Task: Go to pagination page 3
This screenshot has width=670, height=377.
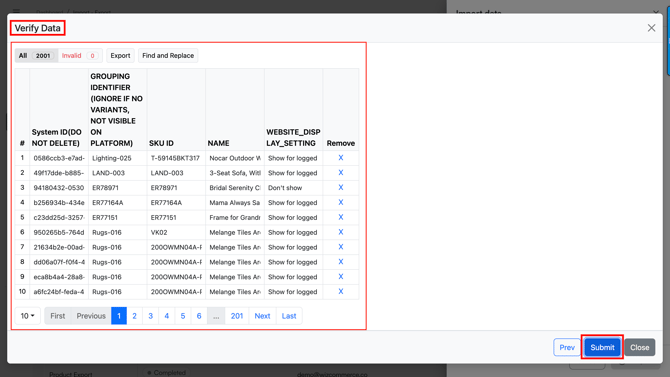Action: [150, 316]
